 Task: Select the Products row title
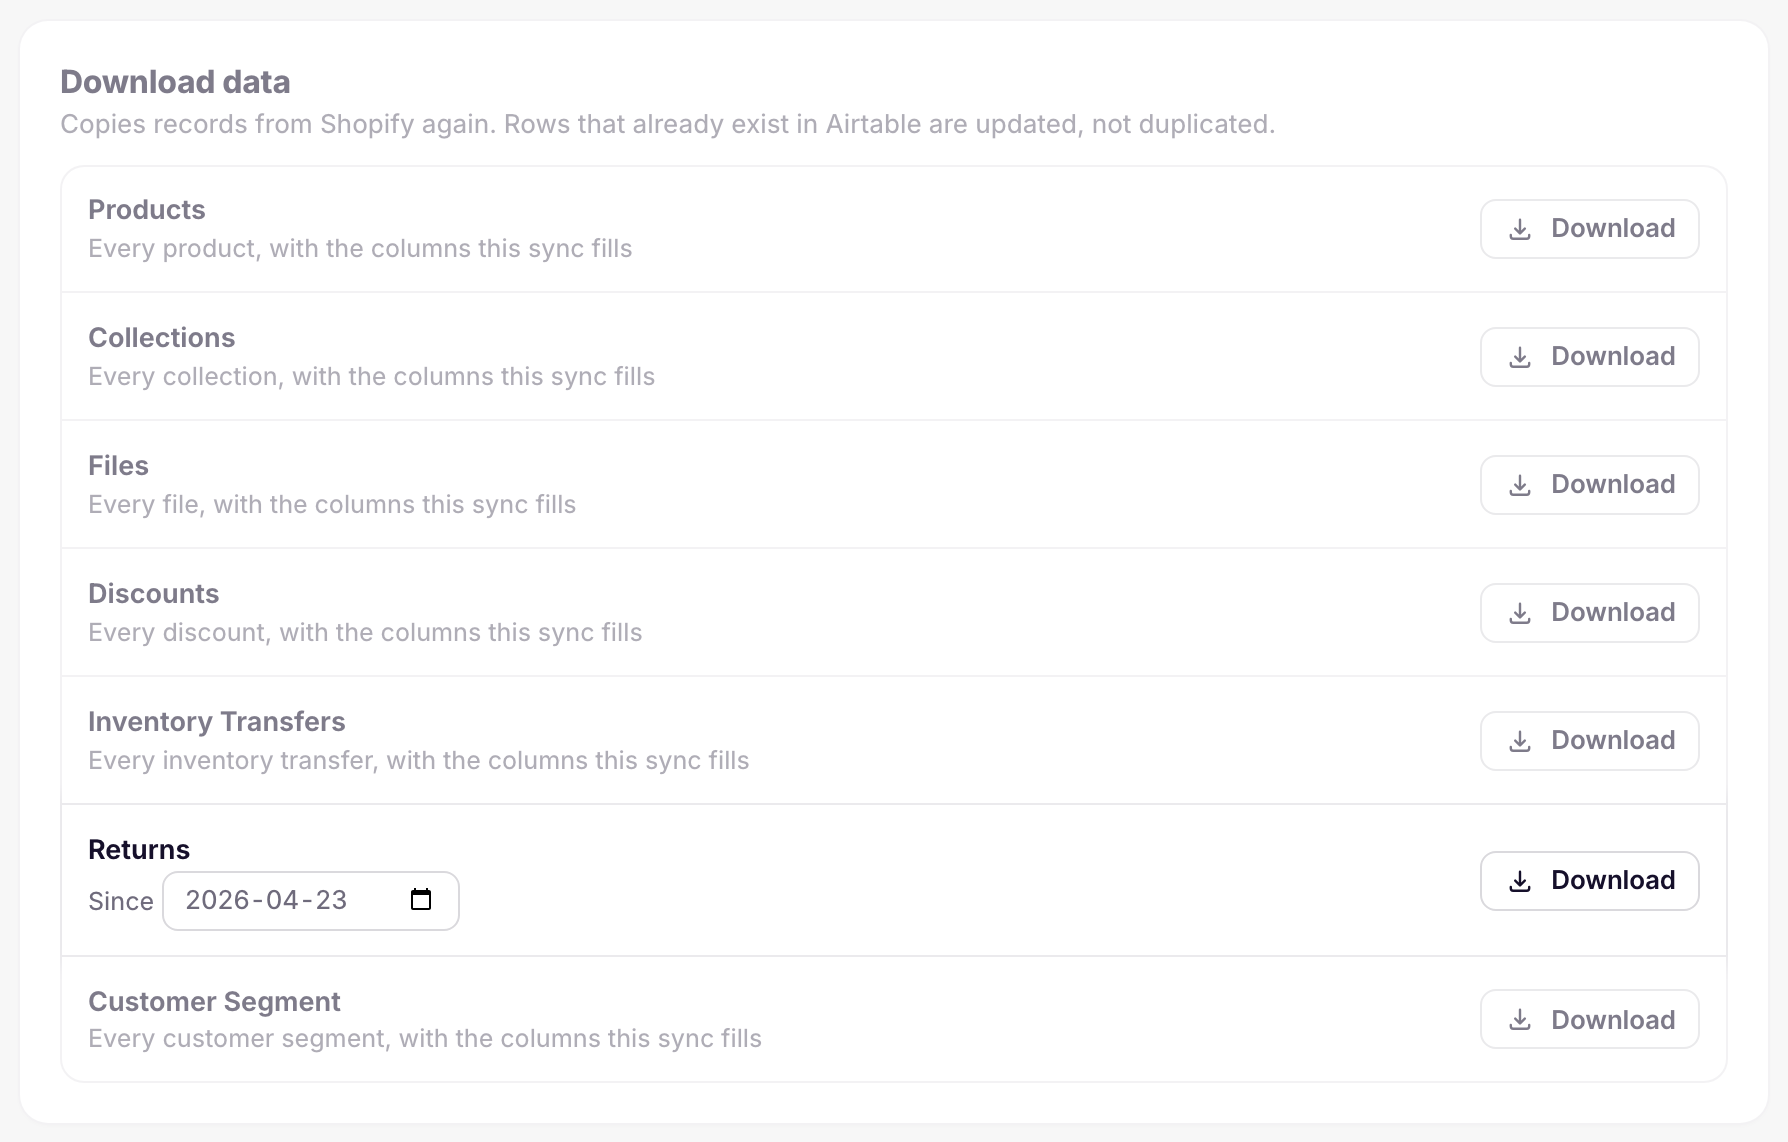tap(147, 210)
